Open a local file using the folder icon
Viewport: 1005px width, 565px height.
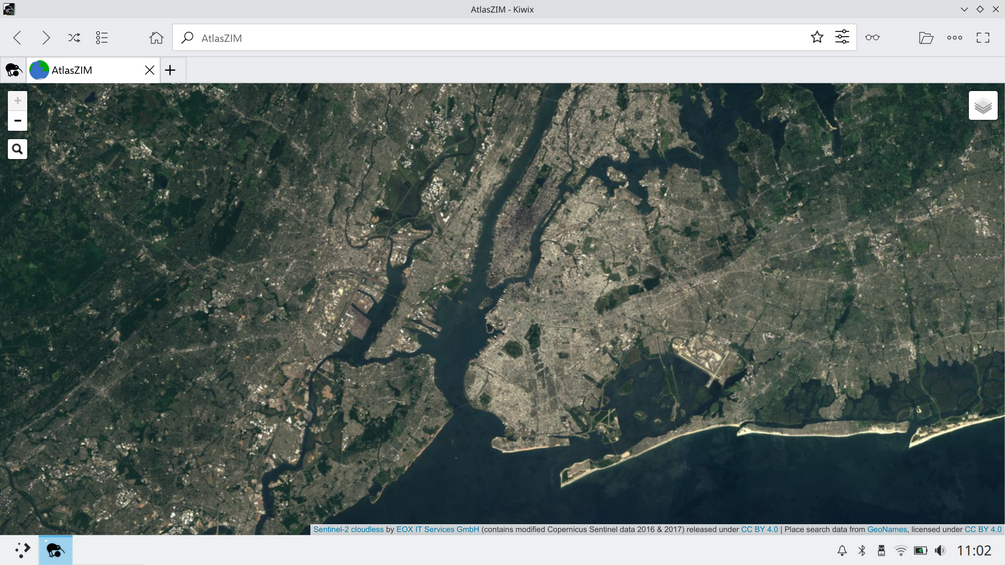pyautogui.click(x=926, y=38)
